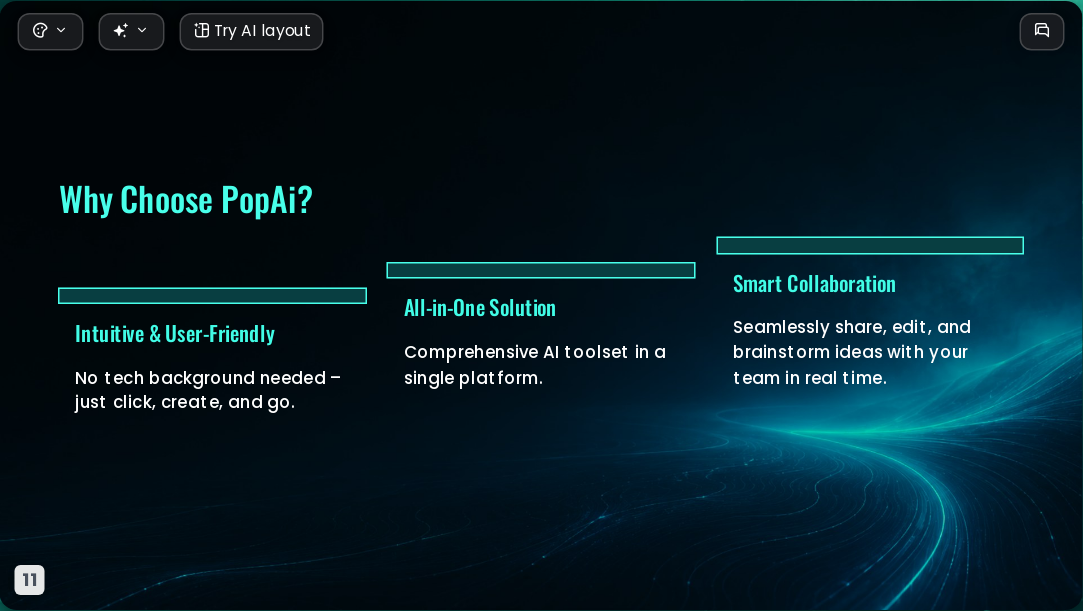
Task: Open the comments panel icon
Action: pos(1042,31)
